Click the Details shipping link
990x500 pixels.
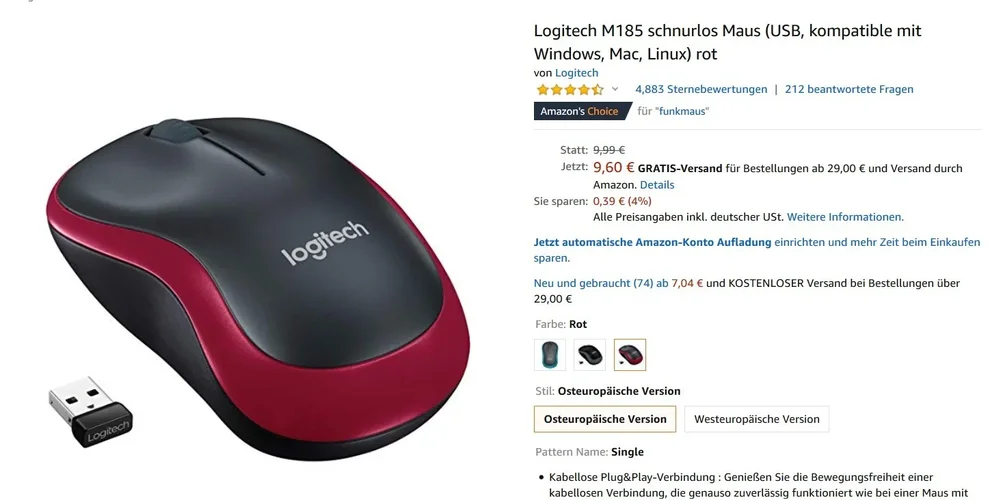click(657, 185)
